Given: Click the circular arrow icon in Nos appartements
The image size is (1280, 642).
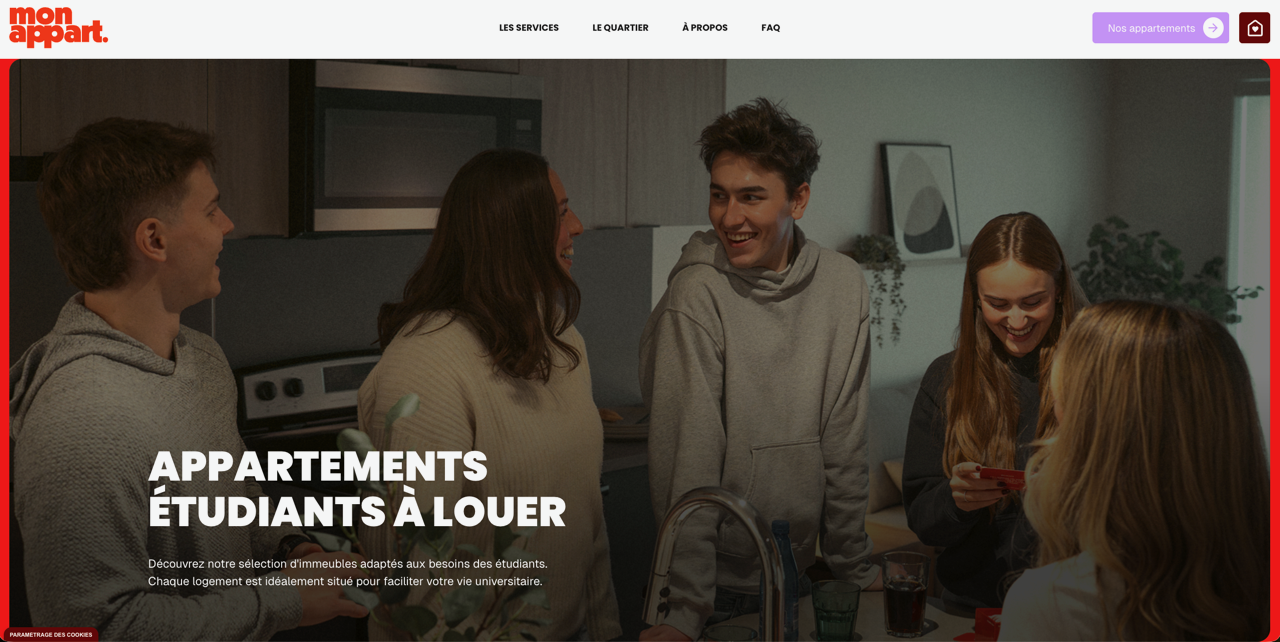Looking at the screenshot, I should coord(1213,28).
